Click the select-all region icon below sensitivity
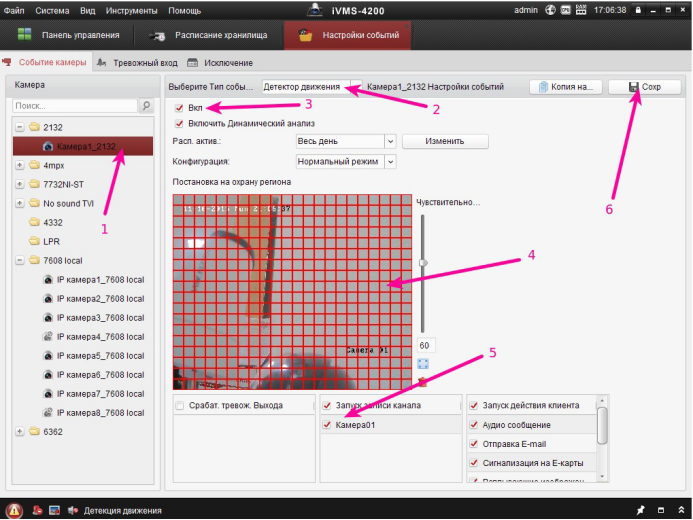 point(423,363)
